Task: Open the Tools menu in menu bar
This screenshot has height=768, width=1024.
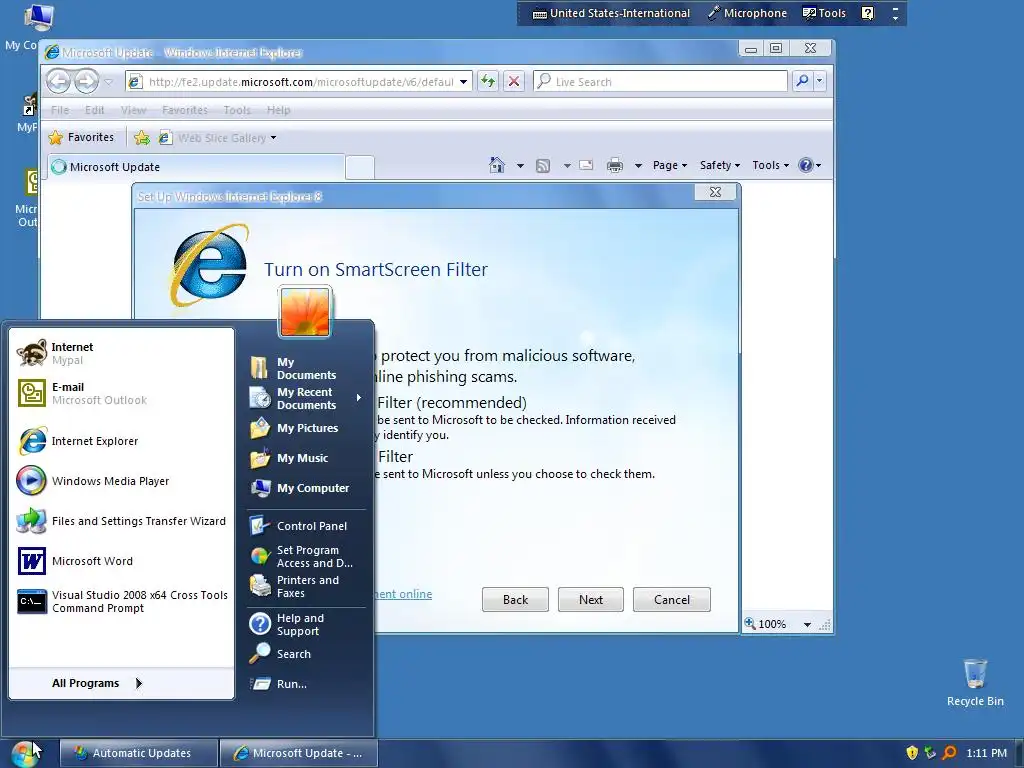Action: 237,110
